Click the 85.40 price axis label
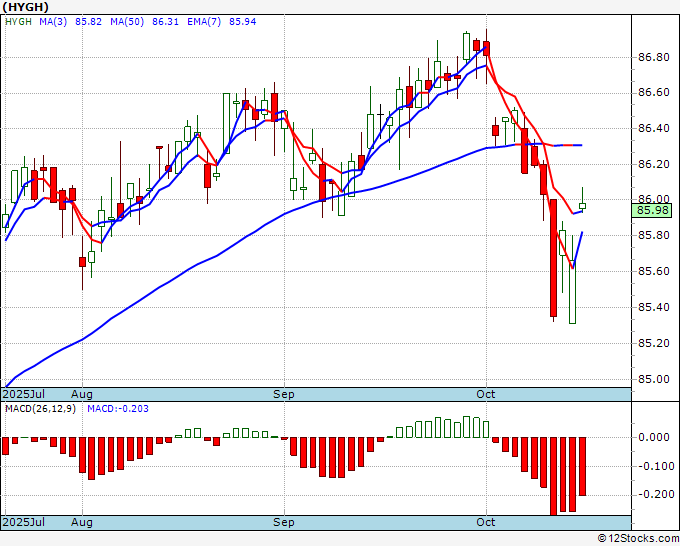This screenshot has height=546, width=680. point(653,307)
